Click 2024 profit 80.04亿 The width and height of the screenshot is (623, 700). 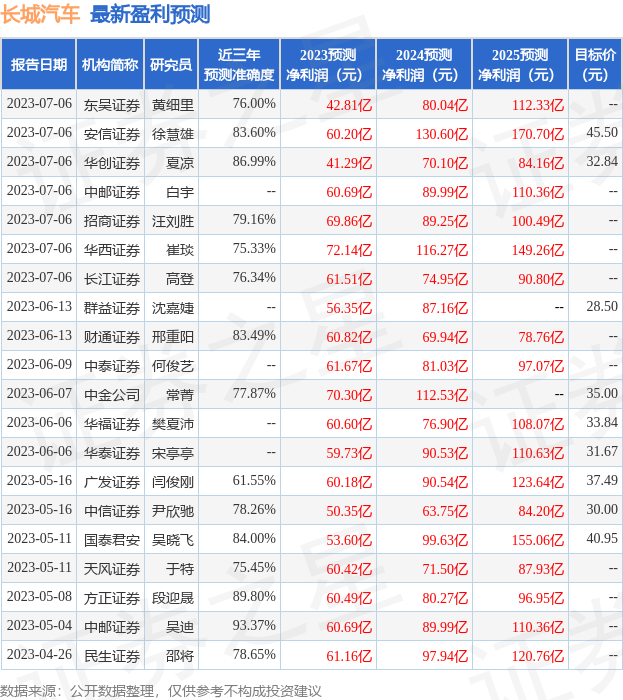click(445, 105)
